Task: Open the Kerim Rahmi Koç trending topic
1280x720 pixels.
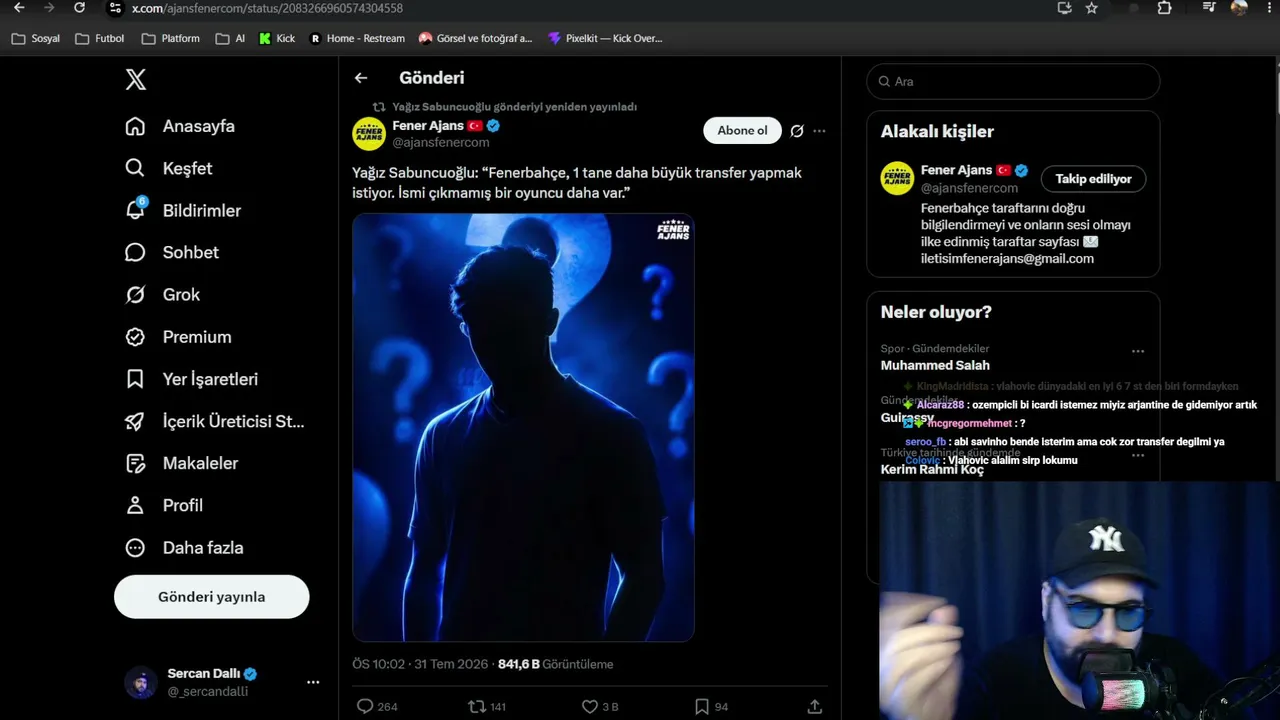Action: click(x=932, y=469)
